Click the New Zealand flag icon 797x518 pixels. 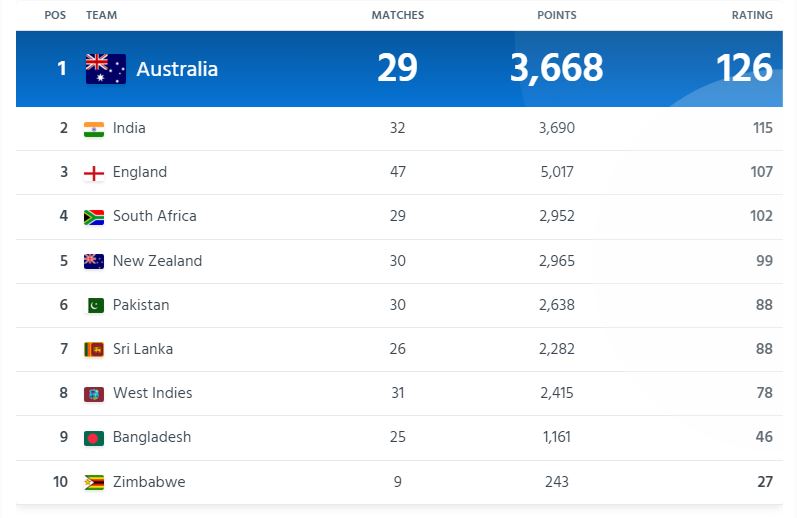point(94,261)
